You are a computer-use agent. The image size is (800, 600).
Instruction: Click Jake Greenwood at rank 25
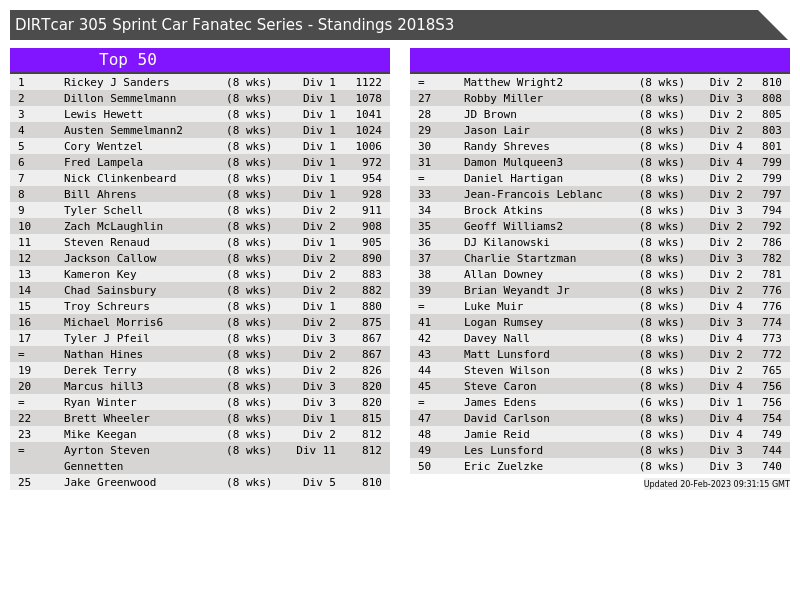[x=110, y=482]
